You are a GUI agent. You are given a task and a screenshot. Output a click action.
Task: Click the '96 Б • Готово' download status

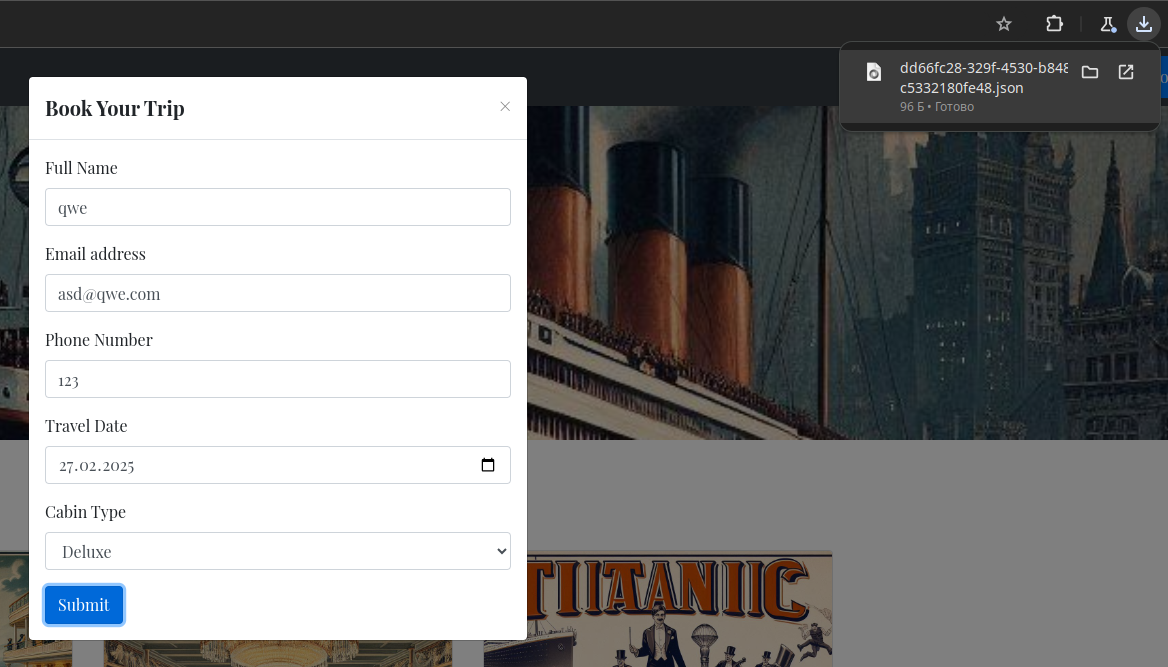(936, 107)
